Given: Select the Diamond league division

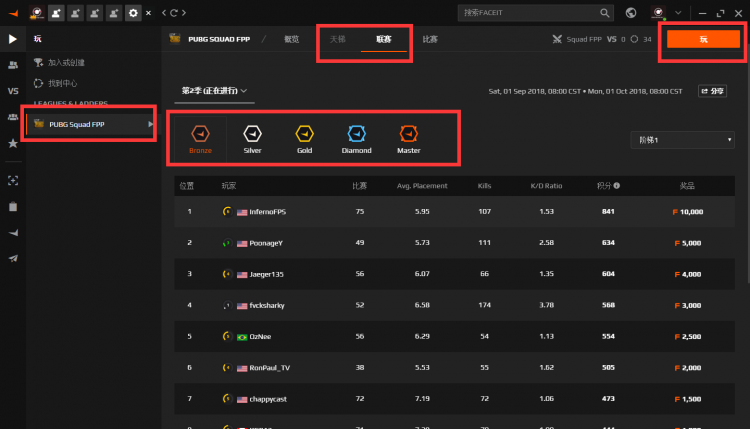Looking at the screenshot, I should 356,139.
